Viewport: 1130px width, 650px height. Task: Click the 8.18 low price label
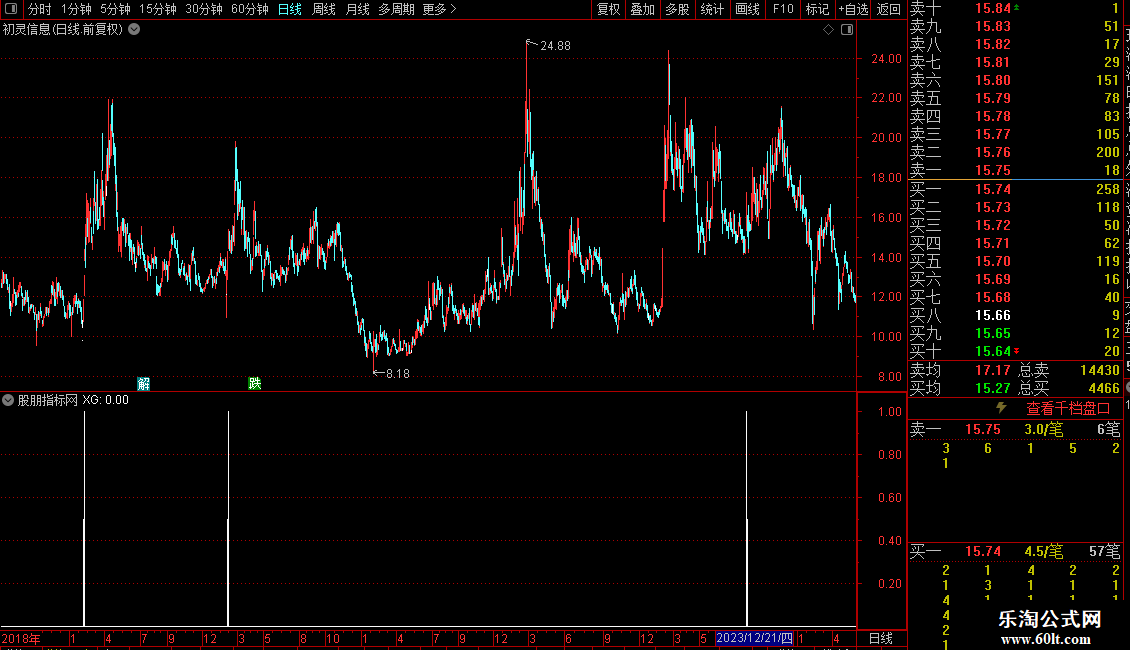pyautogui.click(x=397, y=373)
